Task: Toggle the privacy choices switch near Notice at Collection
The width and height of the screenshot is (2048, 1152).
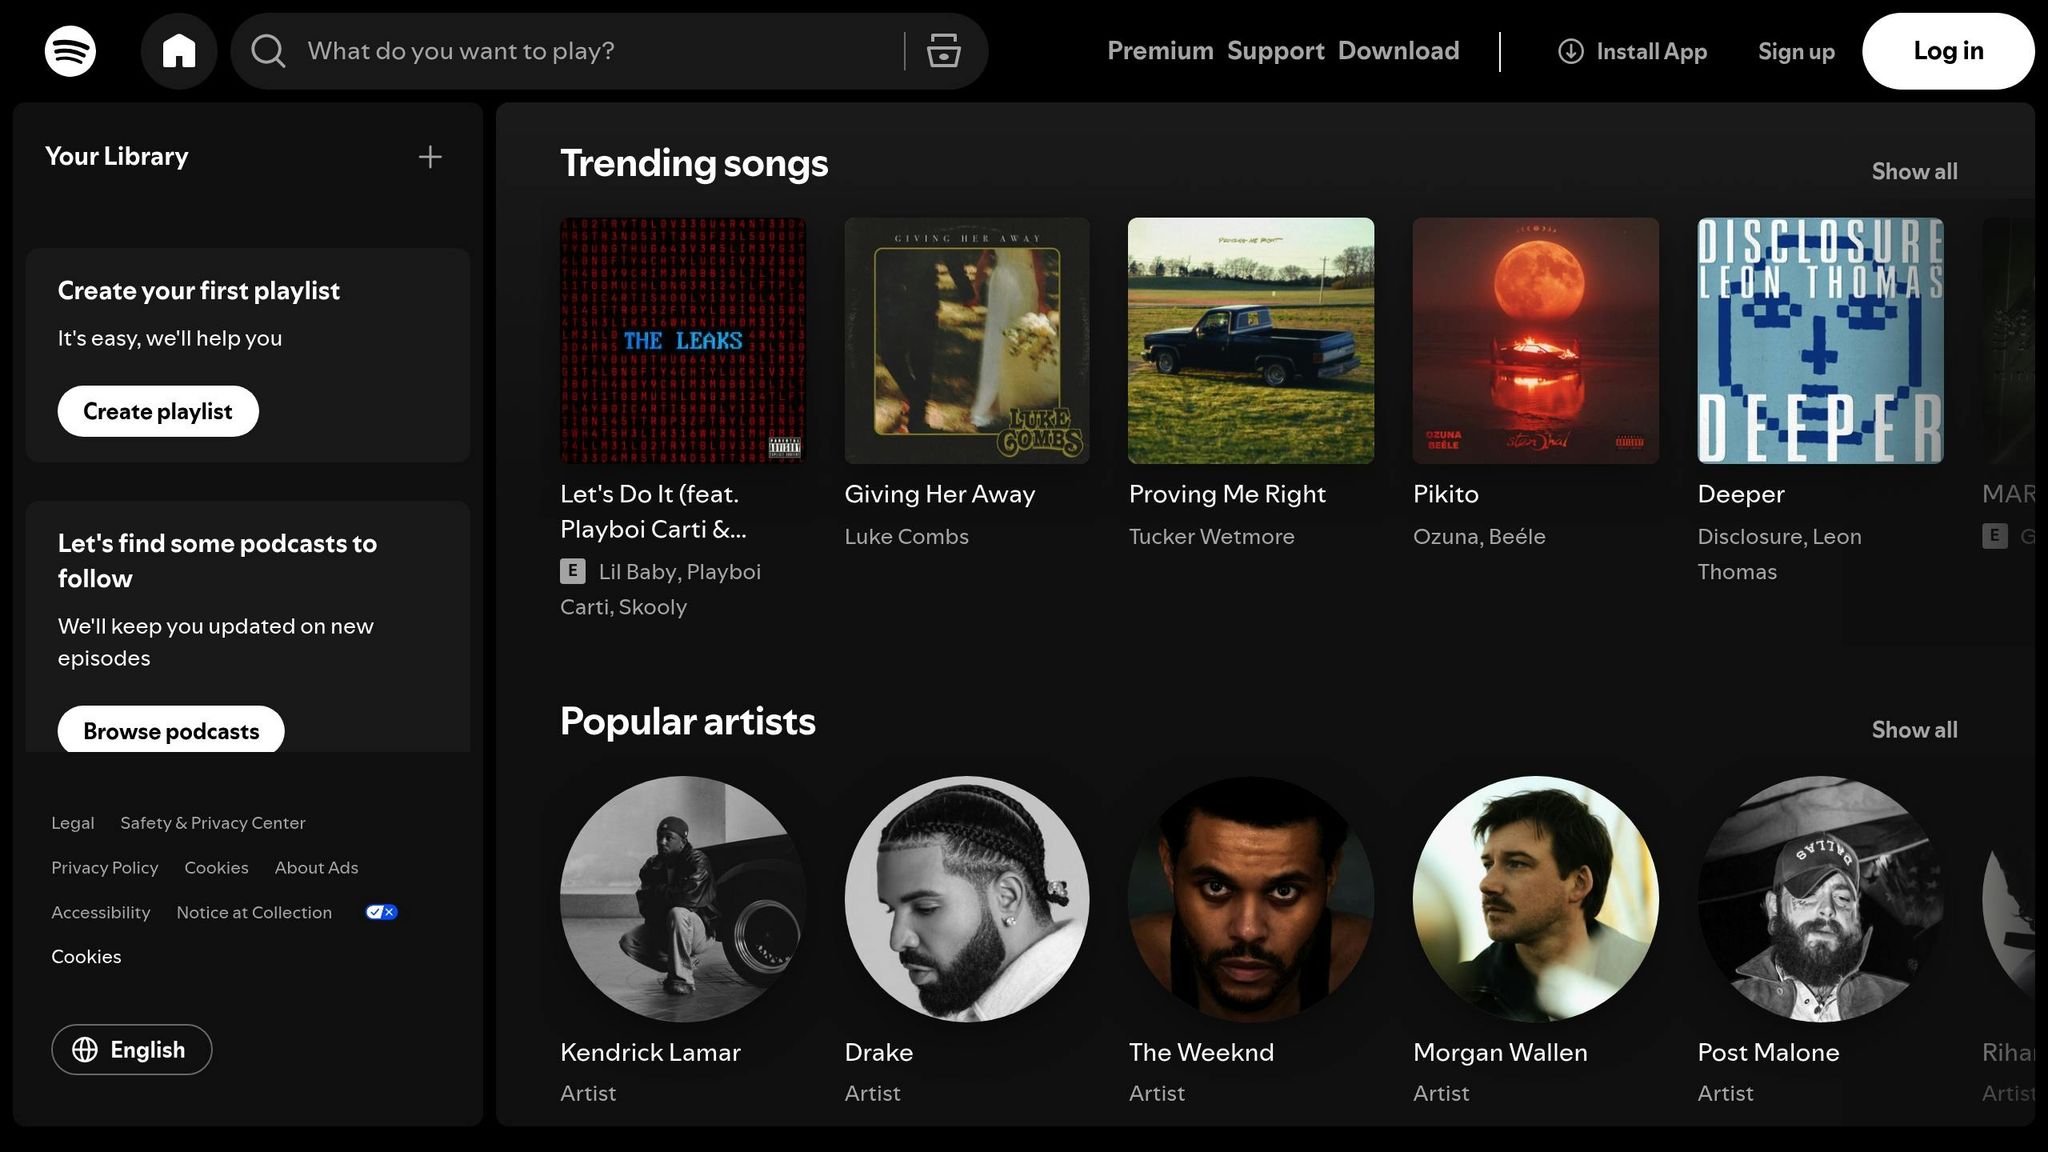Action: pos(380,911)
